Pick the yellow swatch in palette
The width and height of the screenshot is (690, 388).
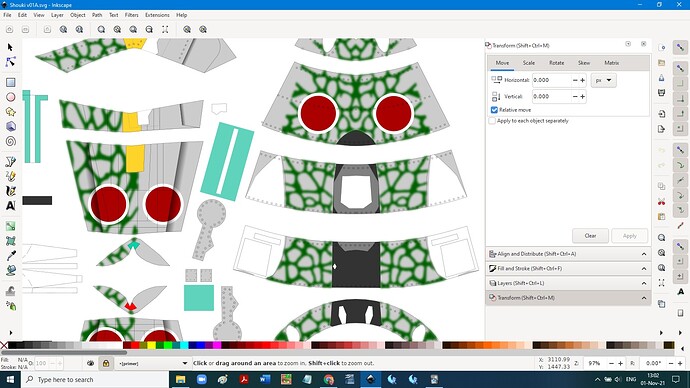click(x=151, y=345)
